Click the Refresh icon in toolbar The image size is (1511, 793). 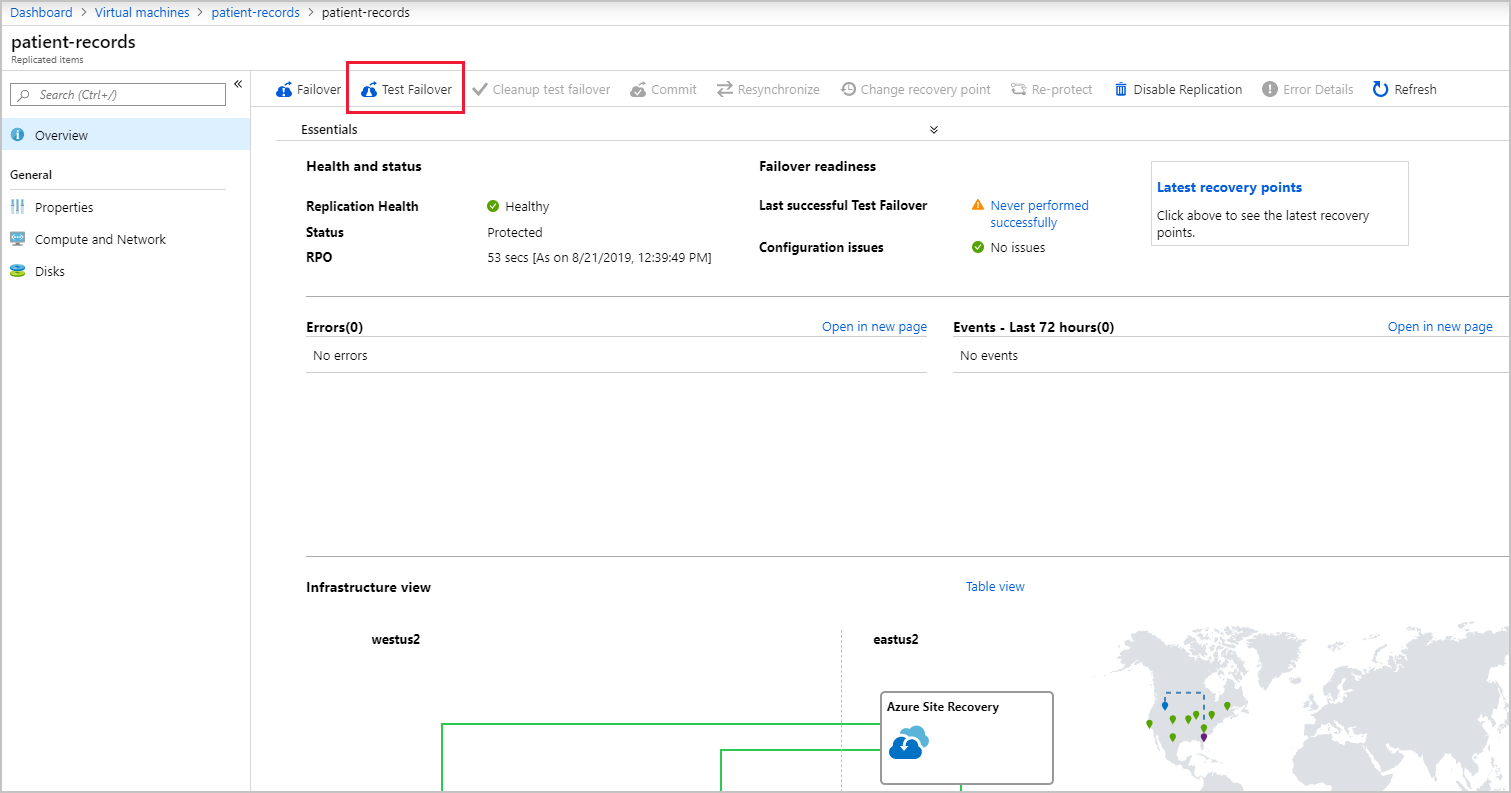tap(1380, 90)
